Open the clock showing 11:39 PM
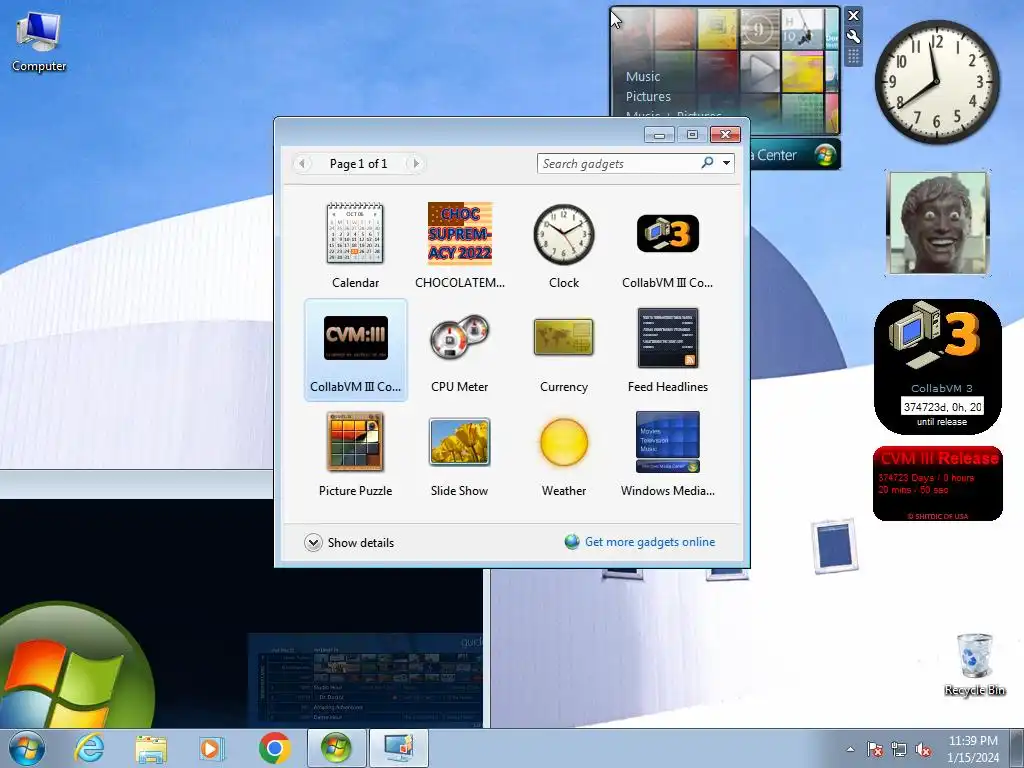Screen dimensions: 1024x768 click(973, 748)
